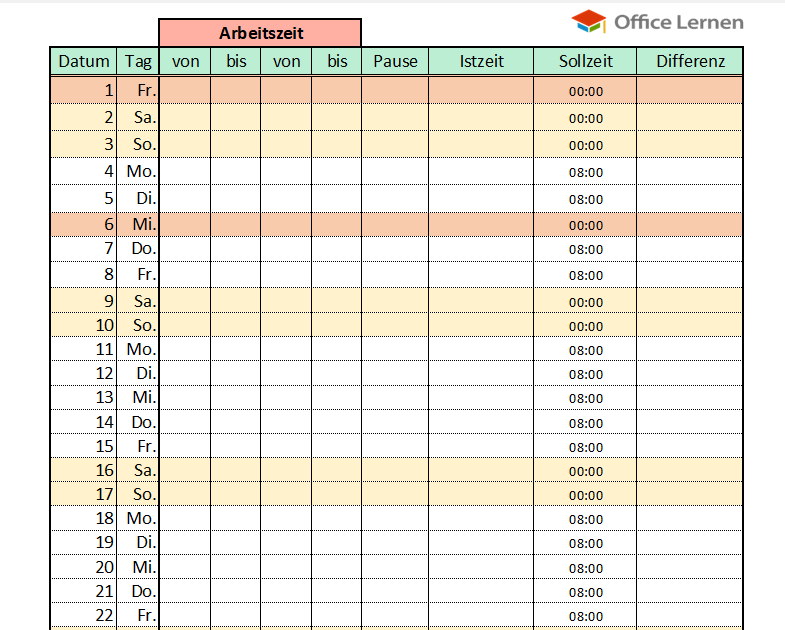Select the Do. cell in row 21
The height and width of the screenshot is (630, 785).
coord(138,591)
